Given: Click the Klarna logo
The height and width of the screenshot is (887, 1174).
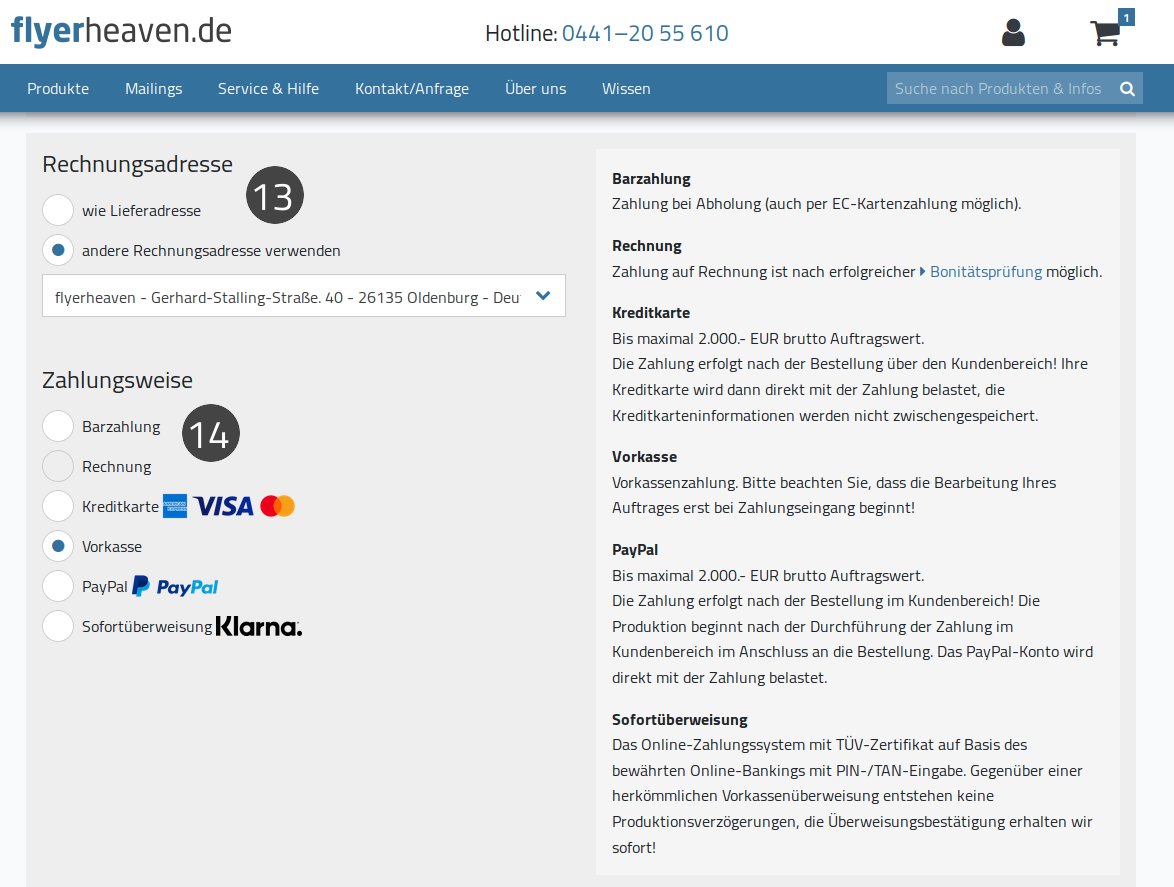Looking at the screenshot, I should 259,627.
